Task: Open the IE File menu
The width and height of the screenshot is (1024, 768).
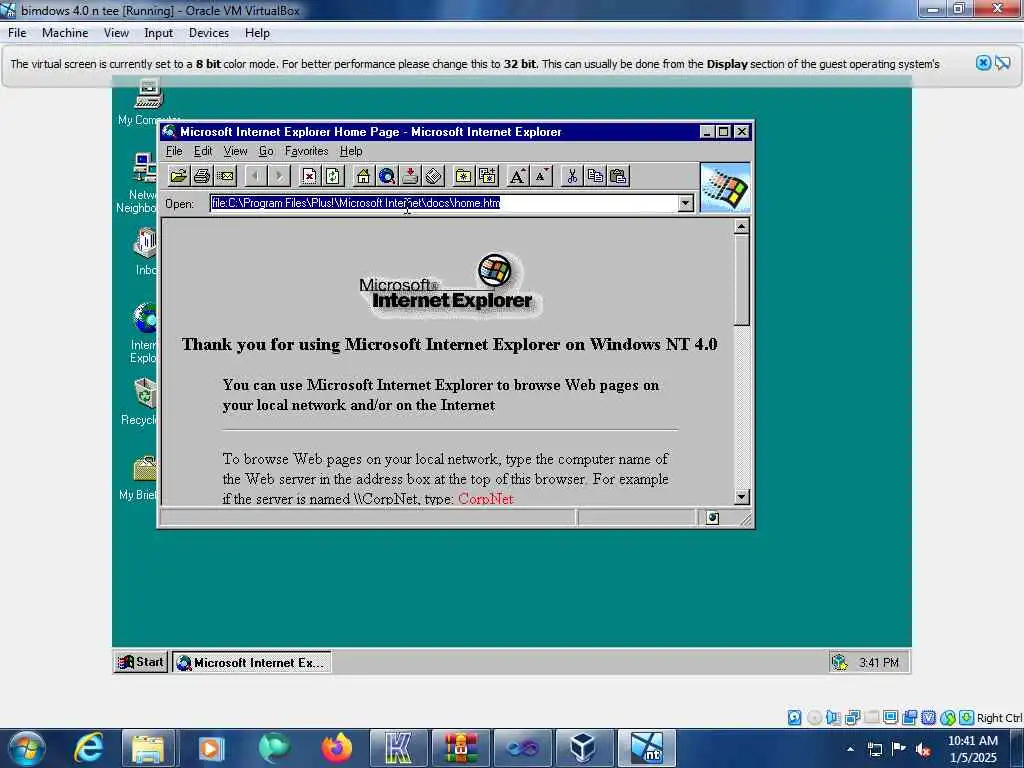Action: point(174,151)
